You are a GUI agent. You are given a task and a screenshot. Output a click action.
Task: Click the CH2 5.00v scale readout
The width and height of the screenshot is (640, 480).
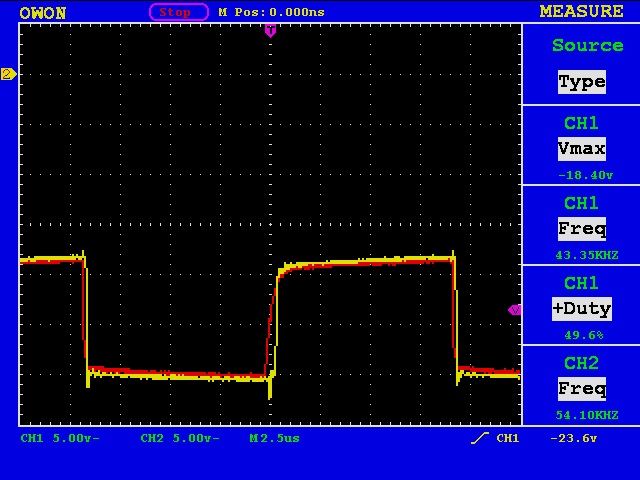(180, 438)
